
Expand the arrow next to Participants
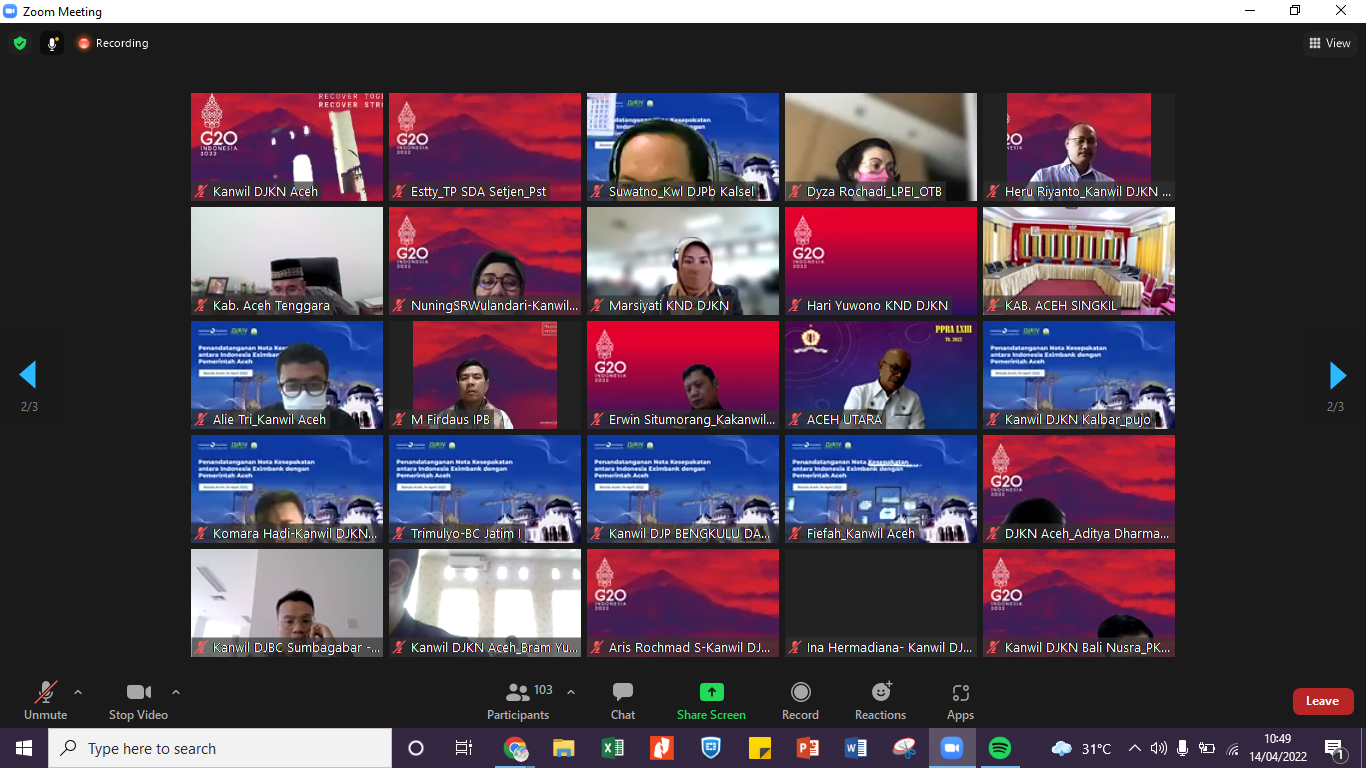(x=571, y=692)
